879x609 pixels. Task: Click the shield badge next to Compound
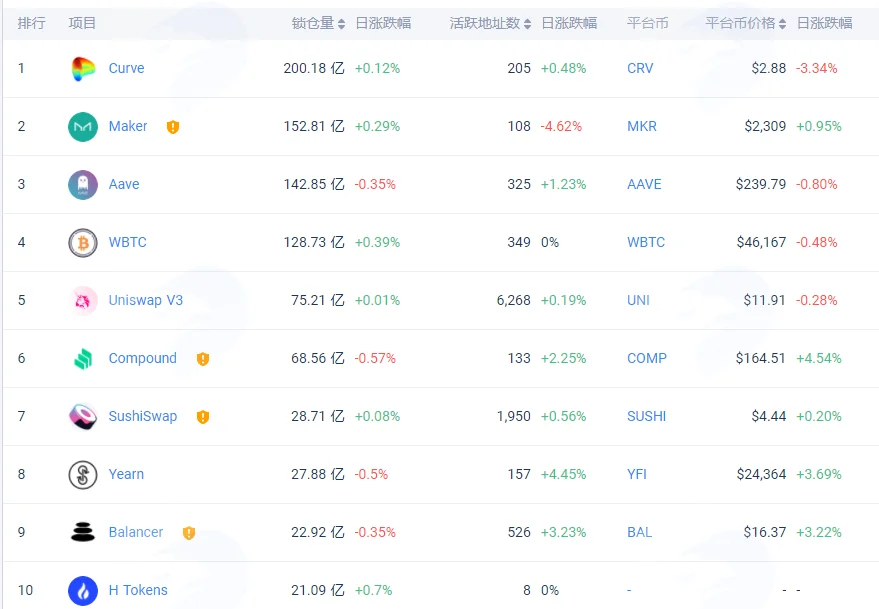(x=203, y=359)
